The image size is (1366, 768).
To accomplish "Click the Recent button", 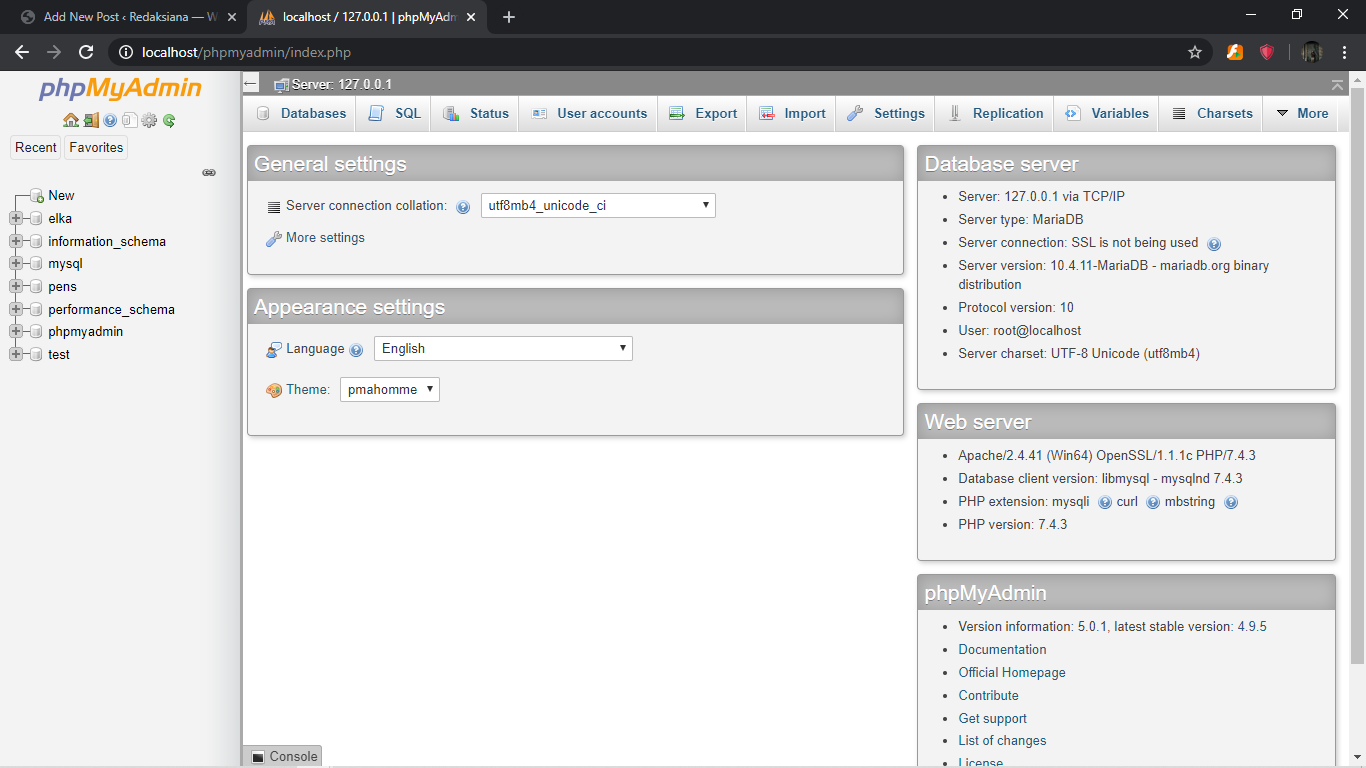I will pyautogui.click(x=36, y=148).
